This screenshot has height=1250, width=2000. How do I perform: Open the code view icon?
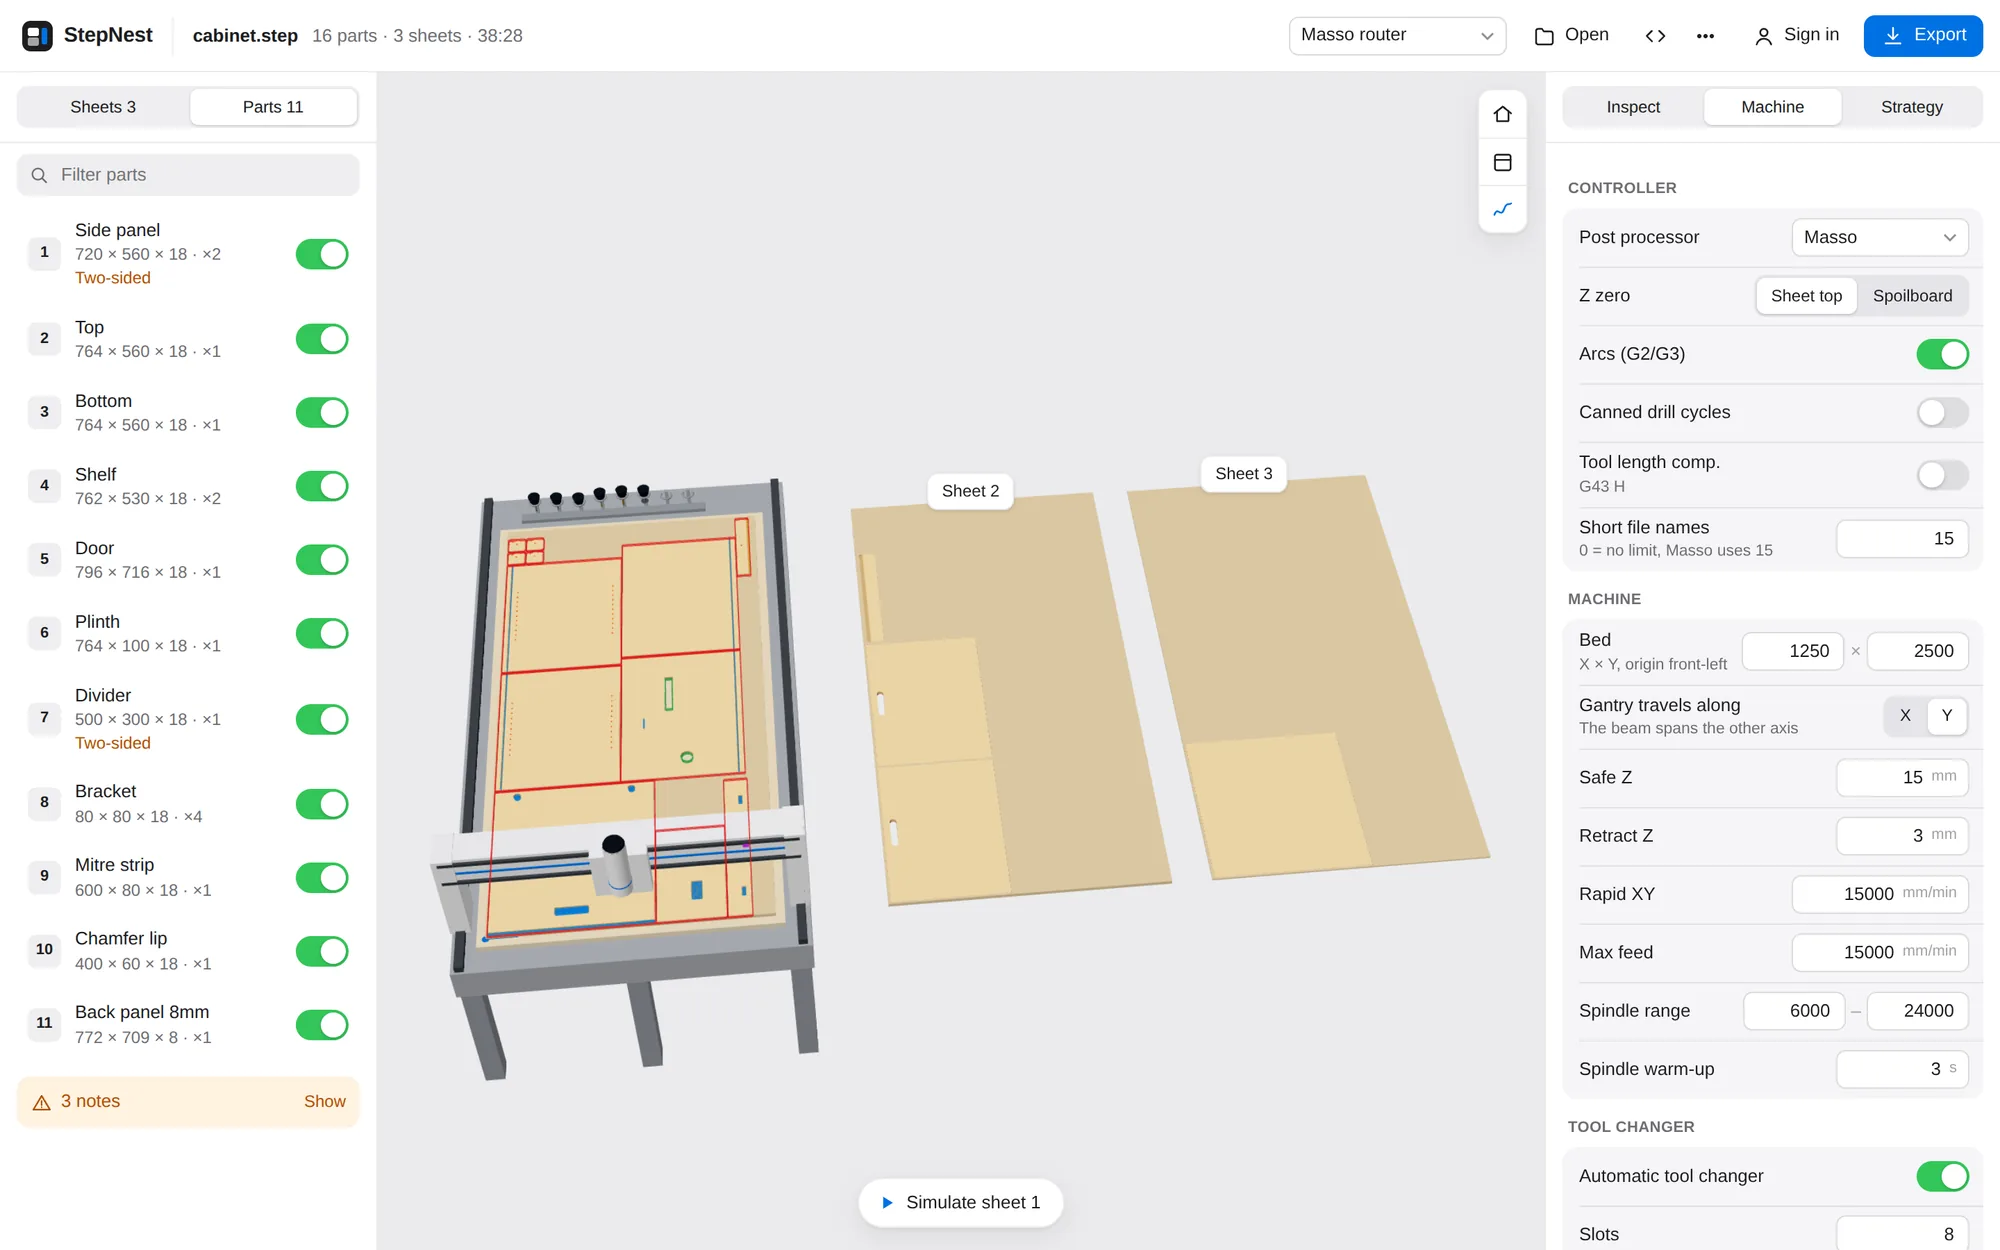tap(1655, 36)
